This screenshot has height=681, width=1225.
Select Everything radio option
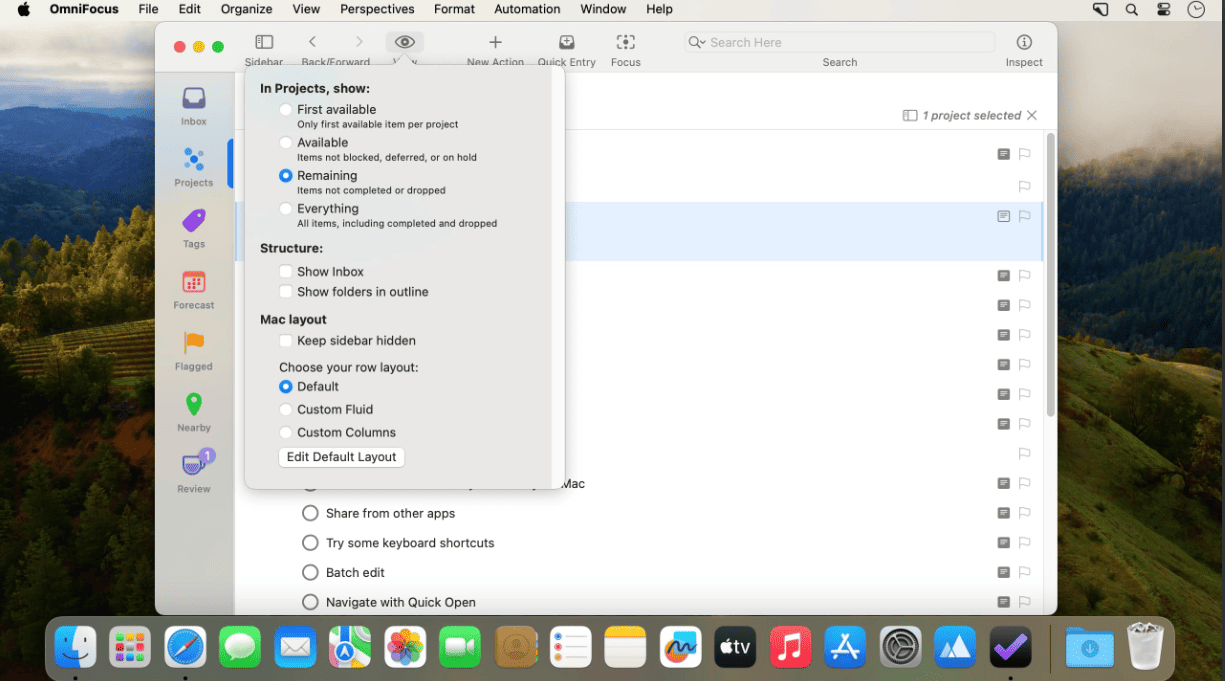286,209
